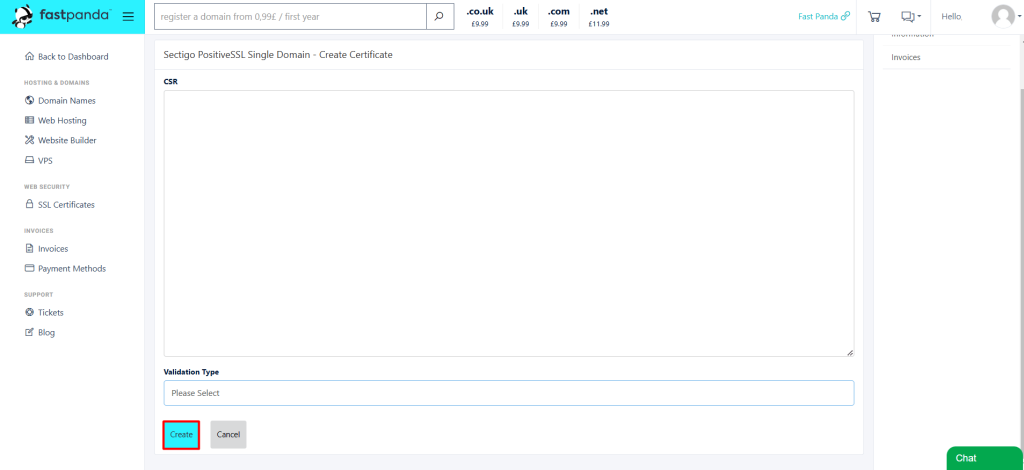The image size is (1024, 470).
Task: Go Back to Dashboard
Action: click(x=67, y=57)
